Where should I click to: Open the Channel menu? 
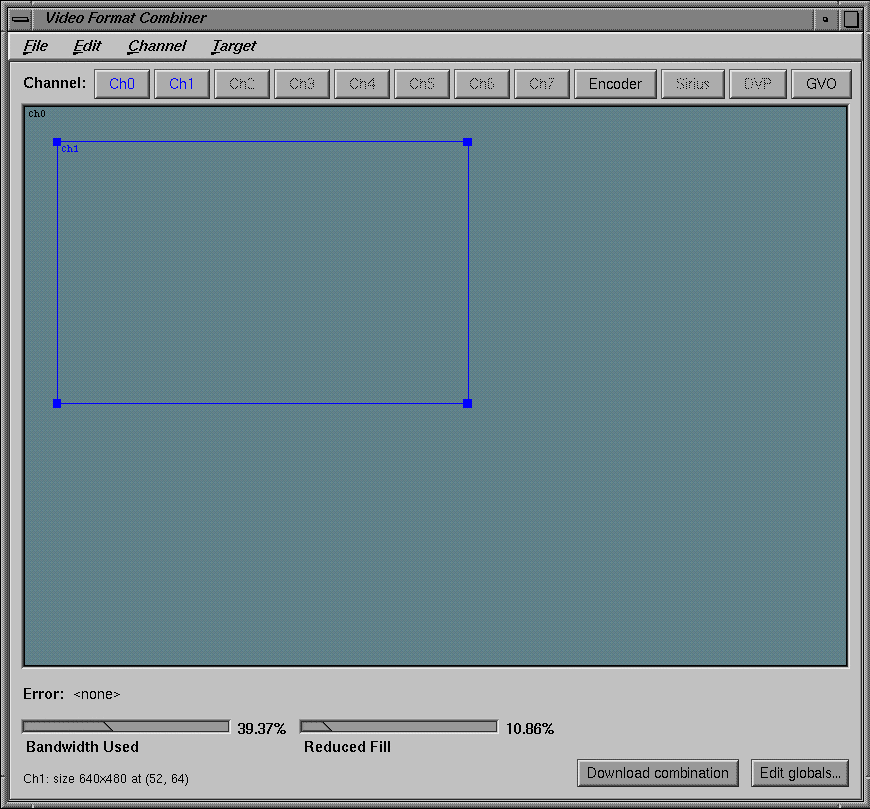[x=156, y=47]
